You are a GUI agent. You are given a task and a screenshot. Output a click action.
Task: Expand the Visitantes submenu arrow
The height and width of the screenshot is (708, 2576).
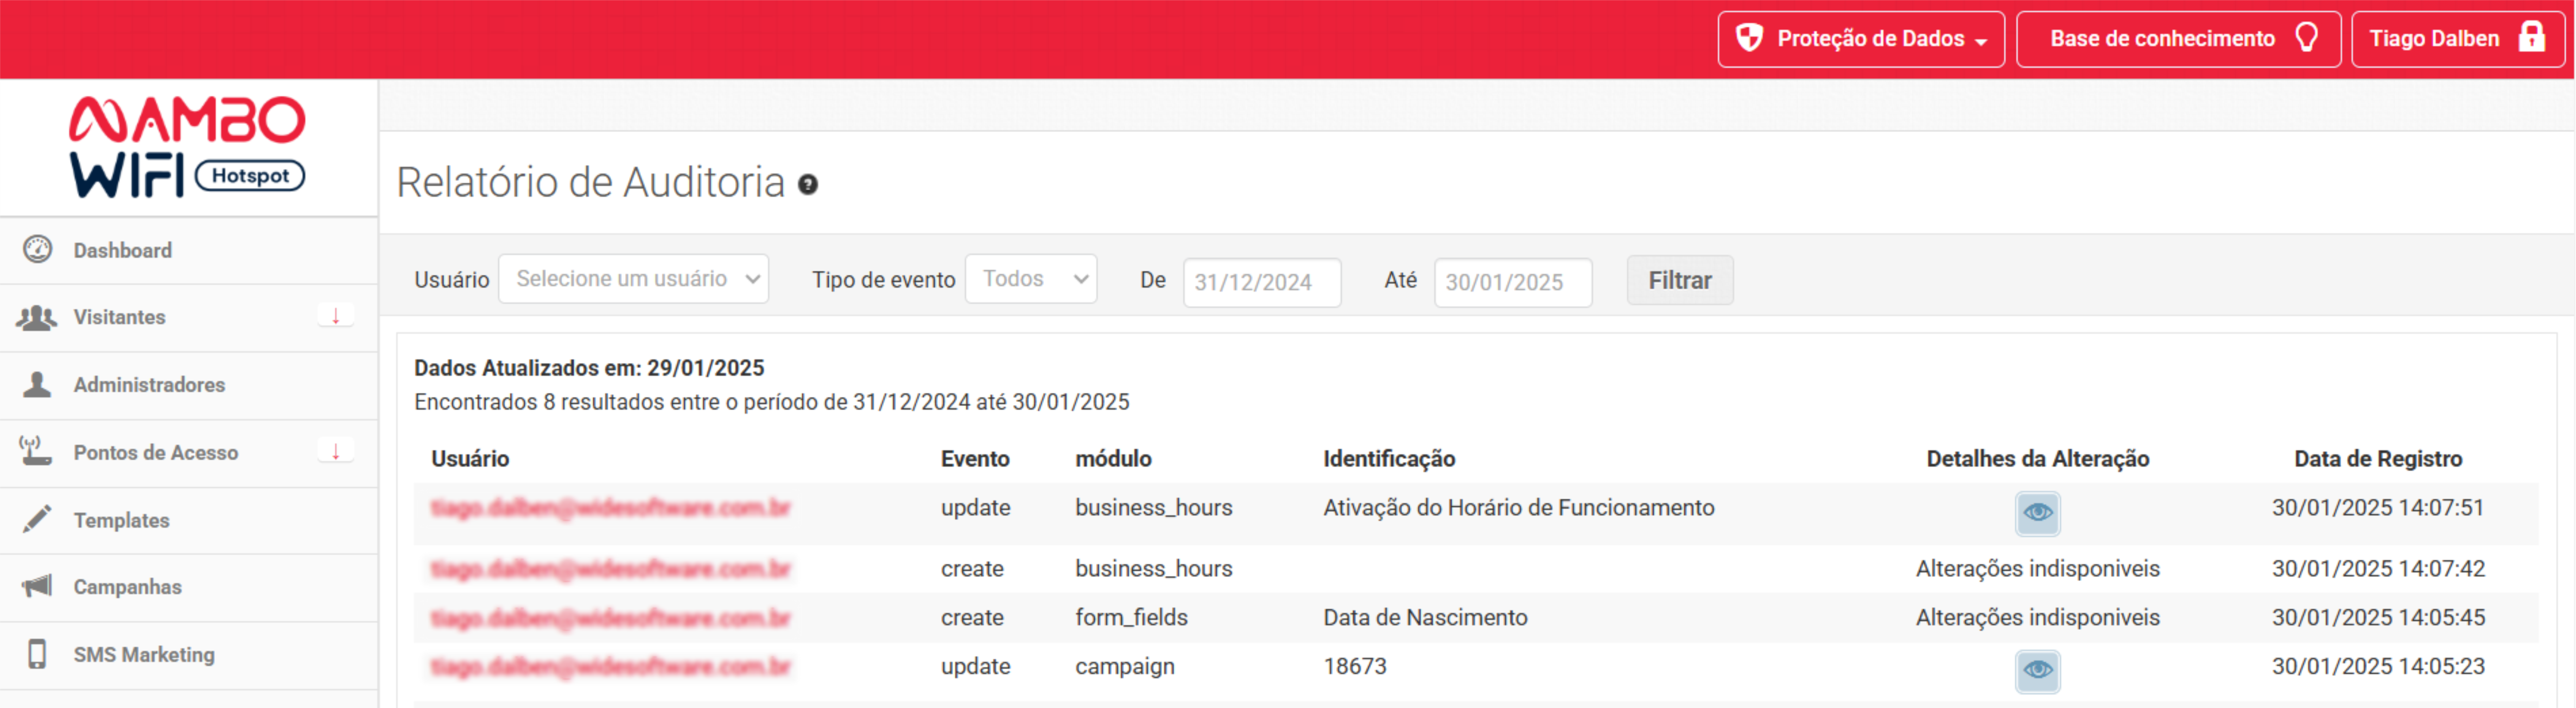335,316
